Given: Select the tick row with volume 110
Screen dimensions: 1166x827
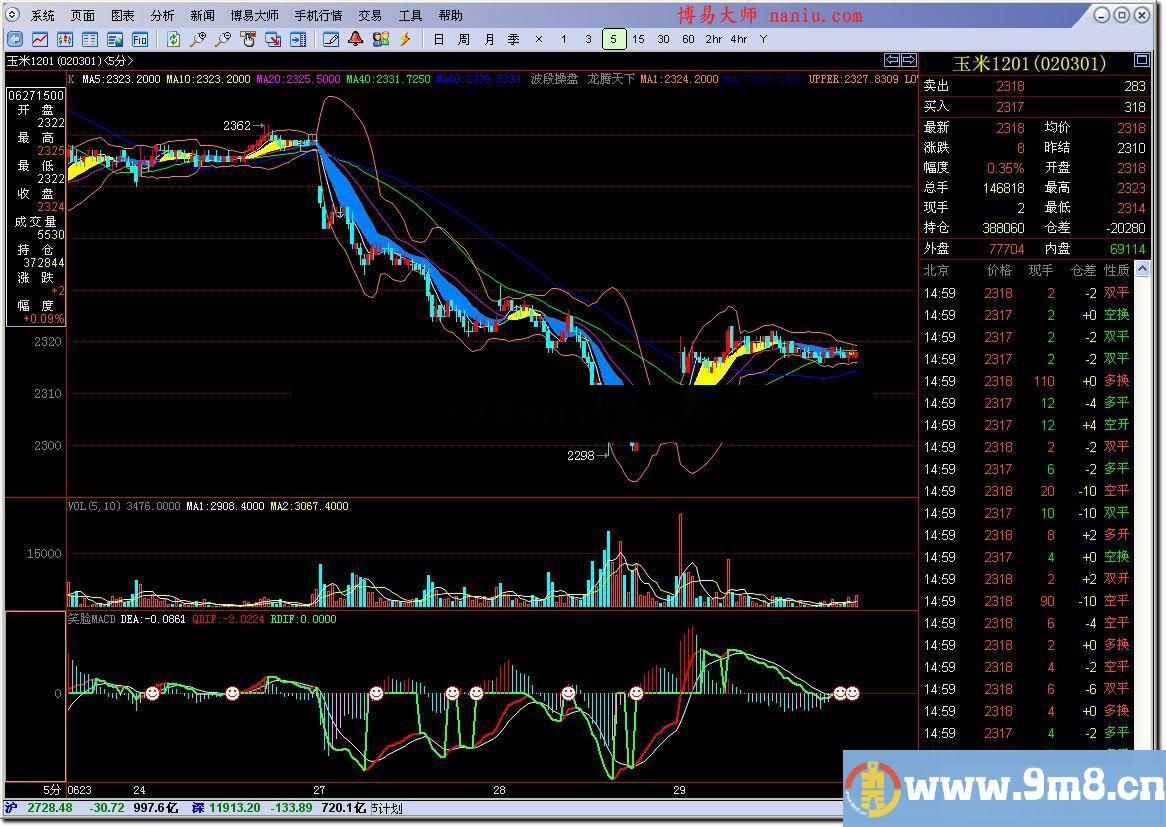Looking at the screenshot, I should pyautogui.click(x=1027, y=381).
